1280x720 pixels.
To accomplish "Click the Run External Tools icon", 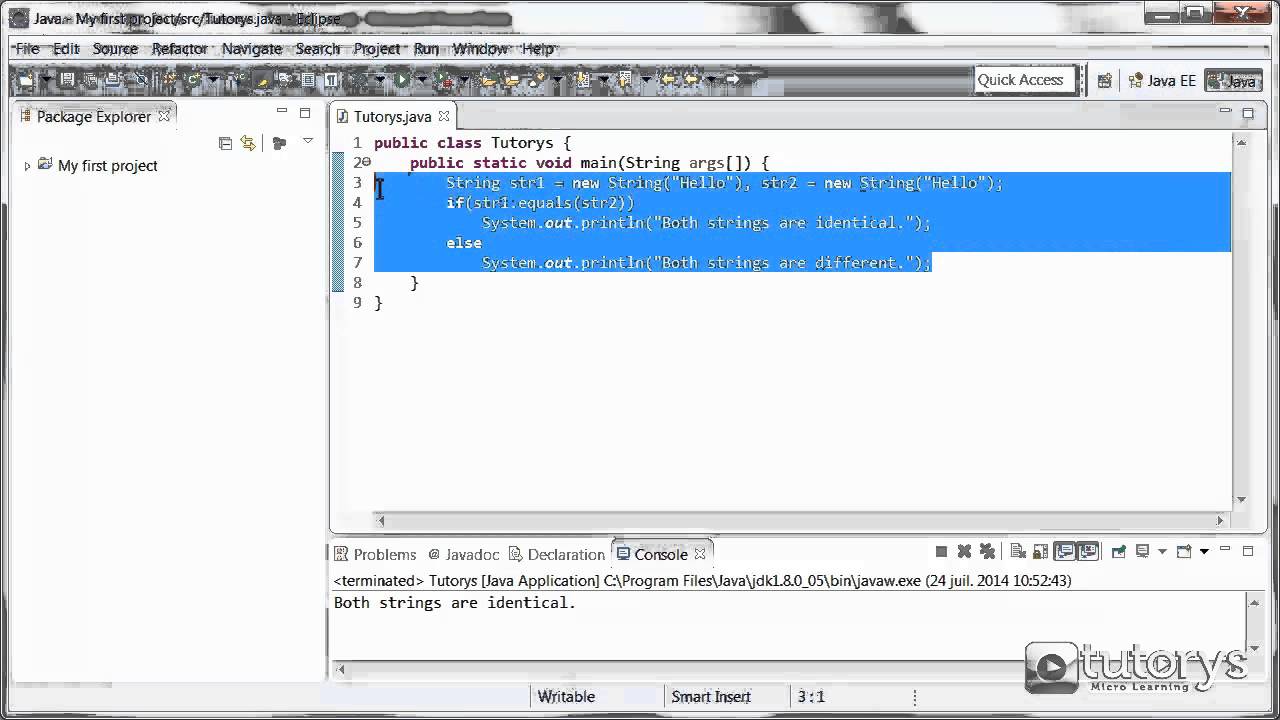I will tap(444, 80).
